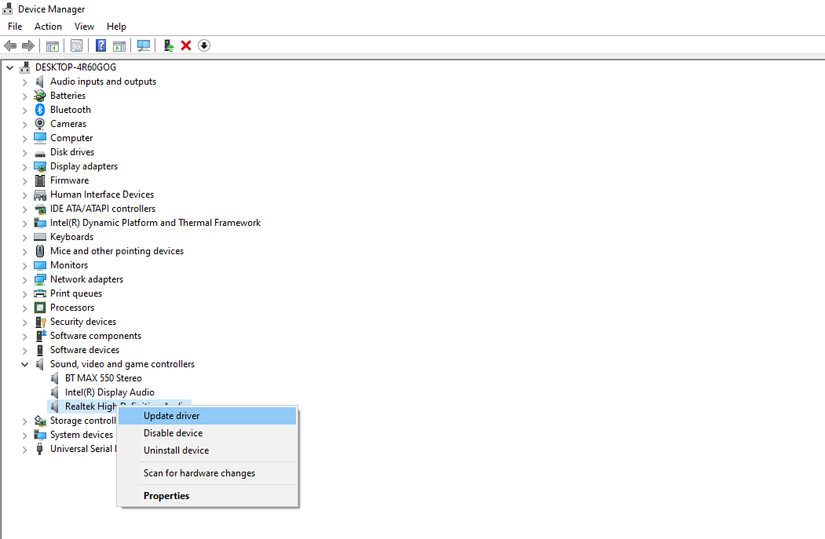Collapse Sound, video and game controllers

(x=24, y=364)
